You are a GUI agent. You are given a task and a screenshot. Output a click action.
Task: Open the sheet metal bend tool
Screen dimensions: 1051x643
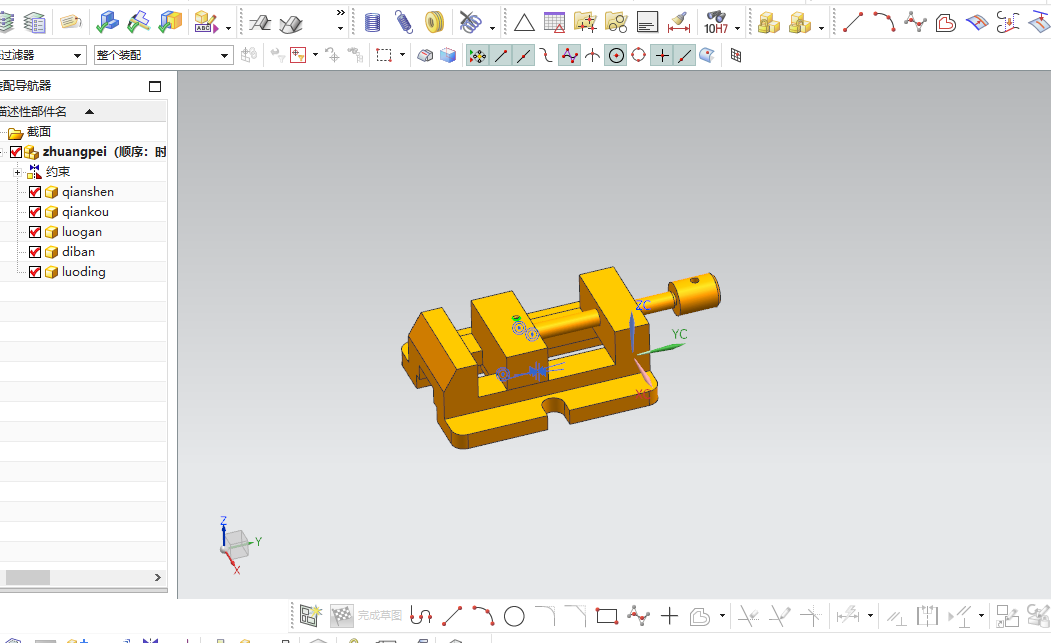[259, 23]
